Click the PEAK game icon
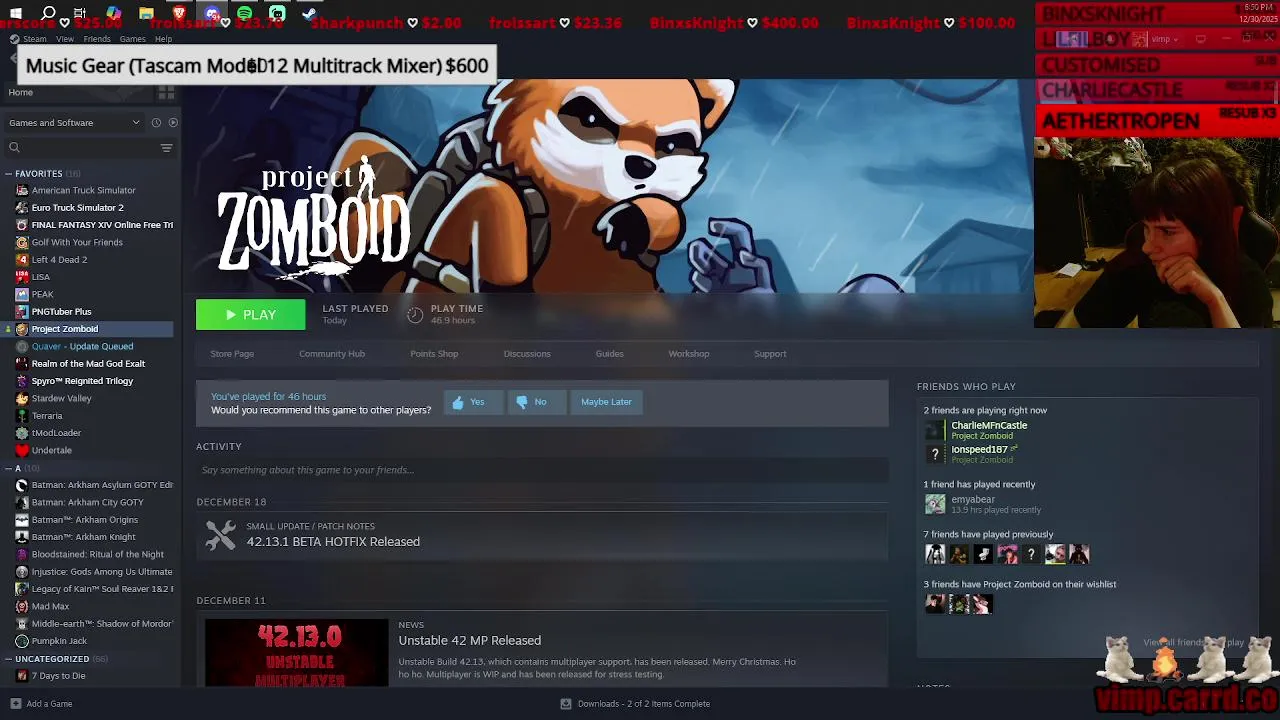Image resolution: width=1280 pixels, height=720 pixels. click(x=22, y=294)
